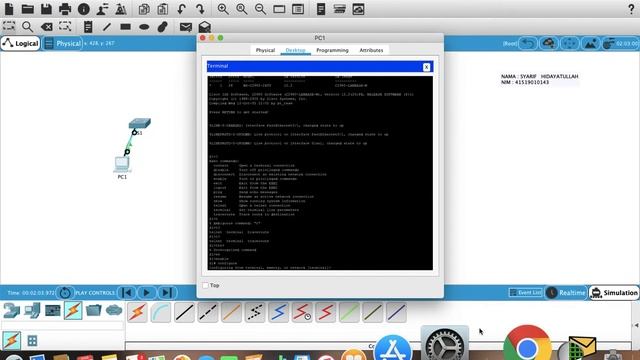
Task: Go back in play controls
Action: [x=127, y=293]
